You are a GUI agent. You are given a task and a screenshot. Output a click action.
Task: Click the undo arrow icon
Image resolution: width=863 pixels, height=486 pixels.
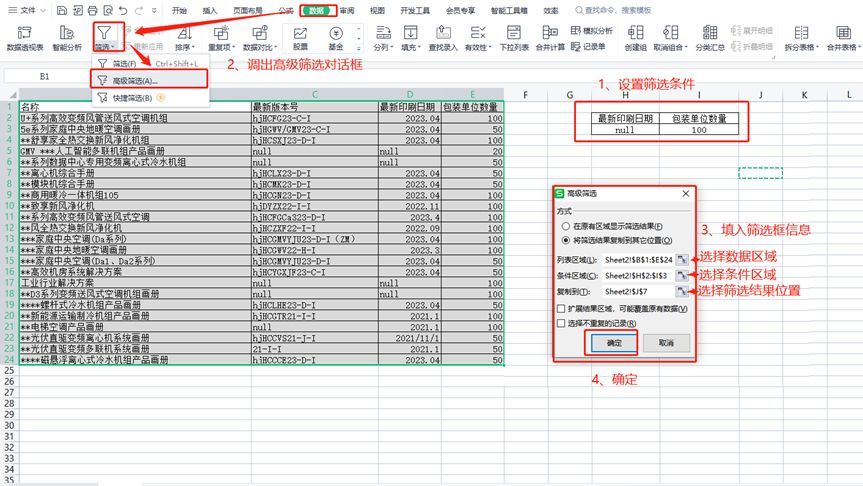(x=123, y=10)
